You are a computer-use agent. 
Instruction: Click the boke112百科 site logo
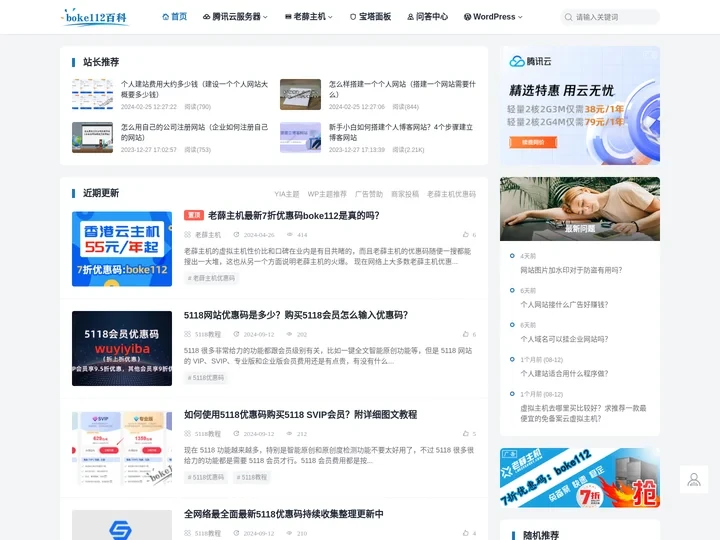[95, 17]
